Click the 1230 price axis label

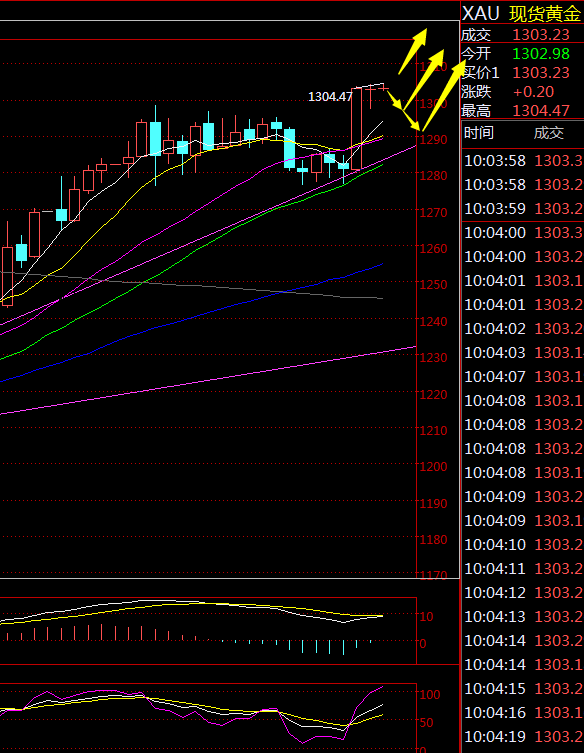pos(434,358)
